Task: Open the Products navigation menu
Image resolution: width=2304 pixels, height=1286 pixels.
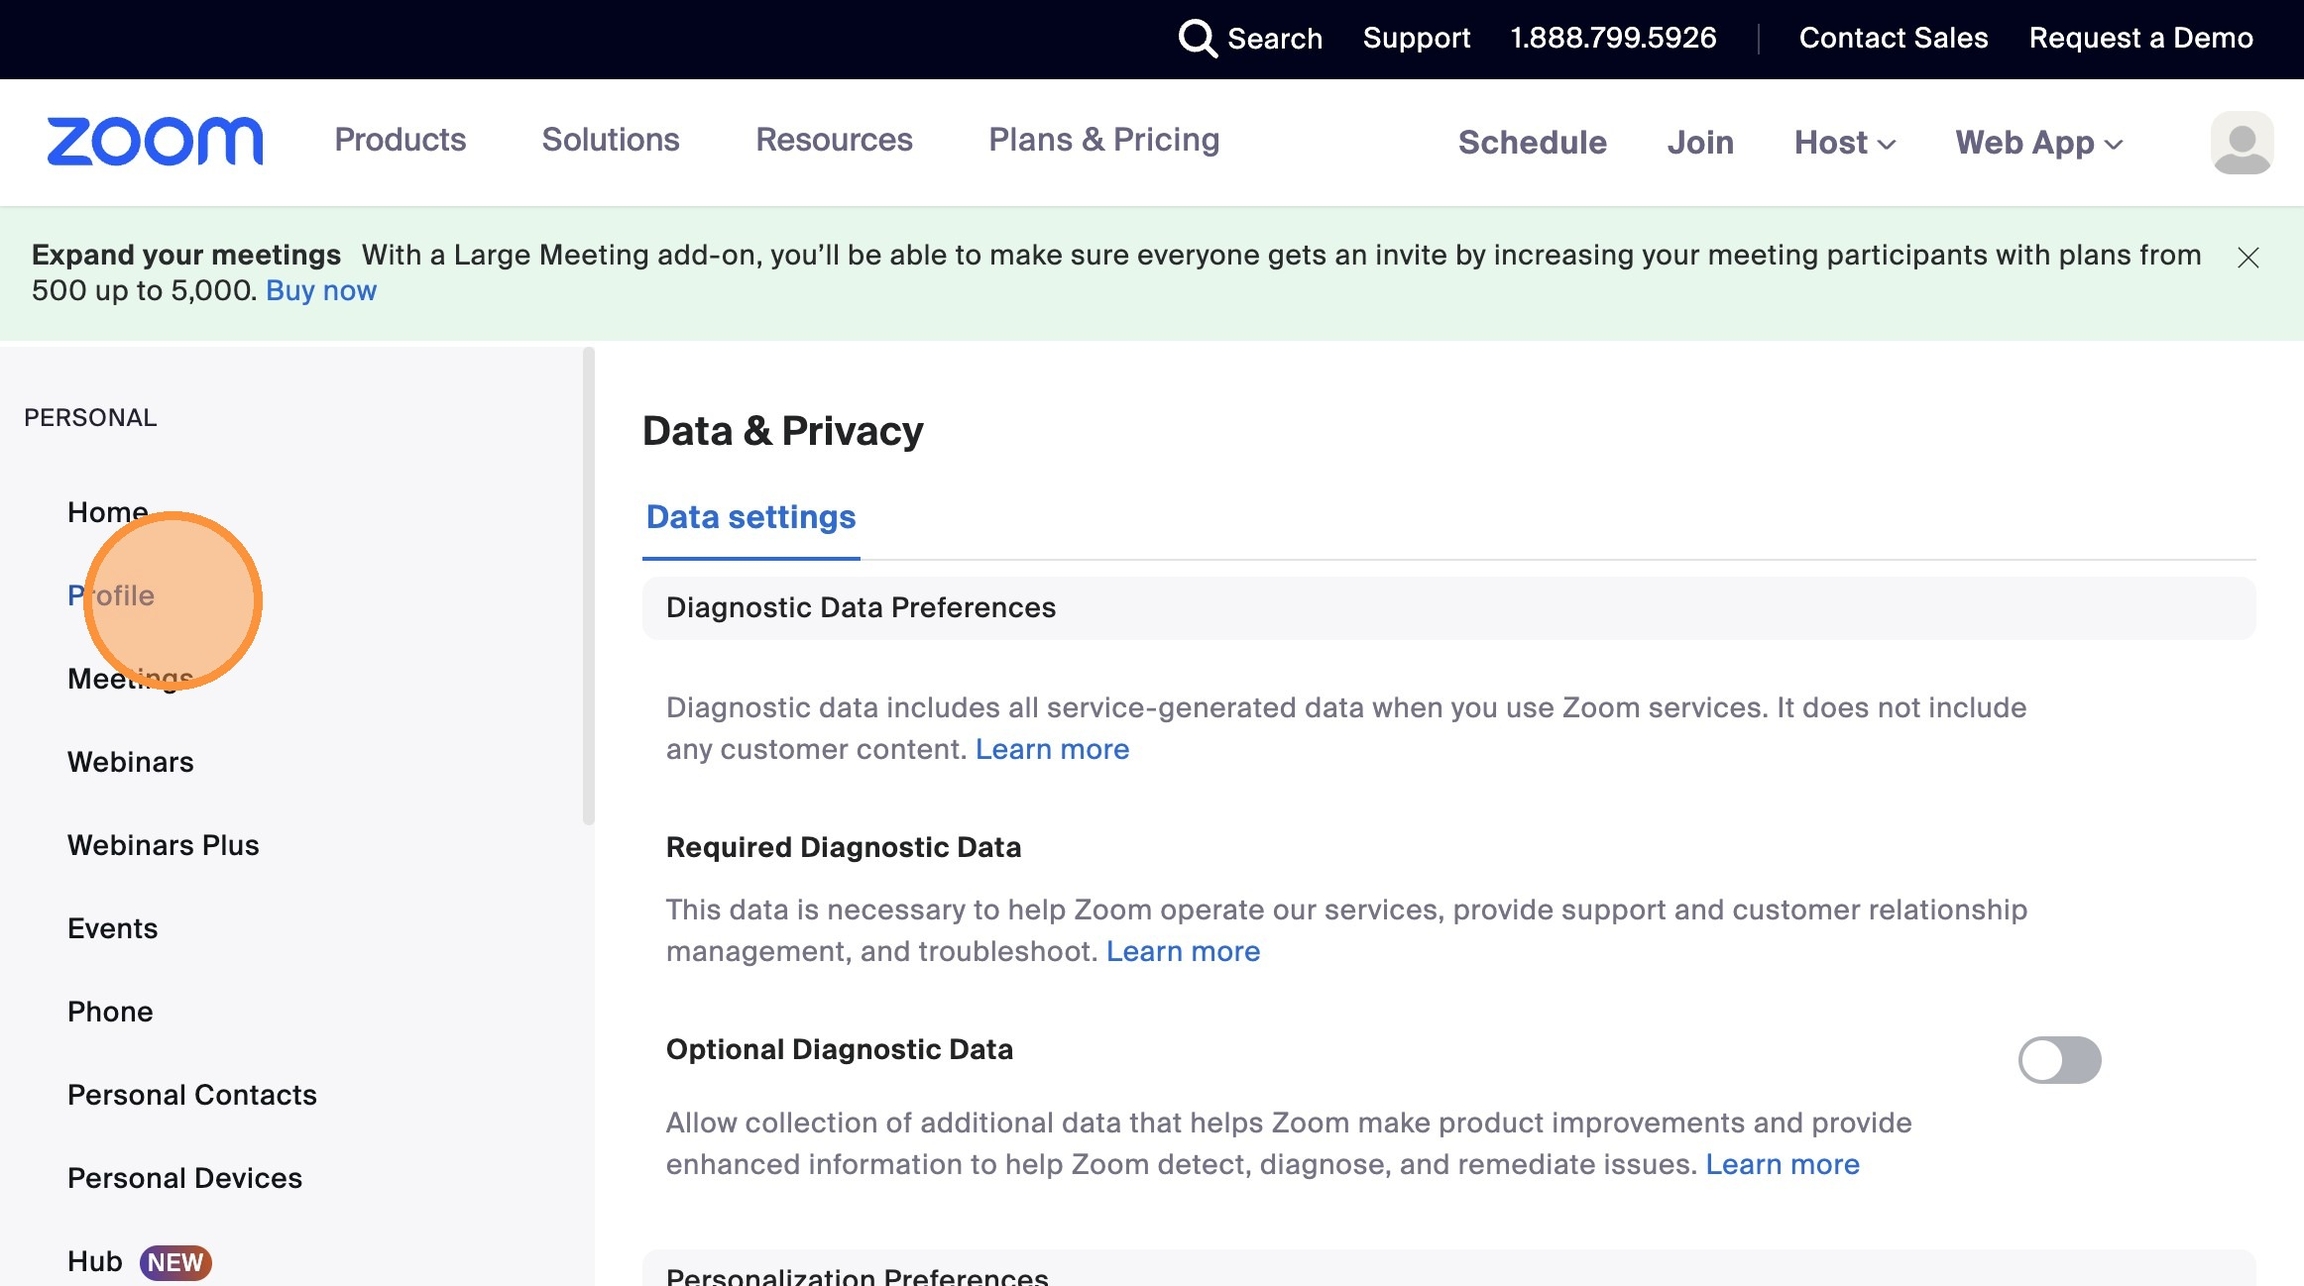Action: (400, 140)
